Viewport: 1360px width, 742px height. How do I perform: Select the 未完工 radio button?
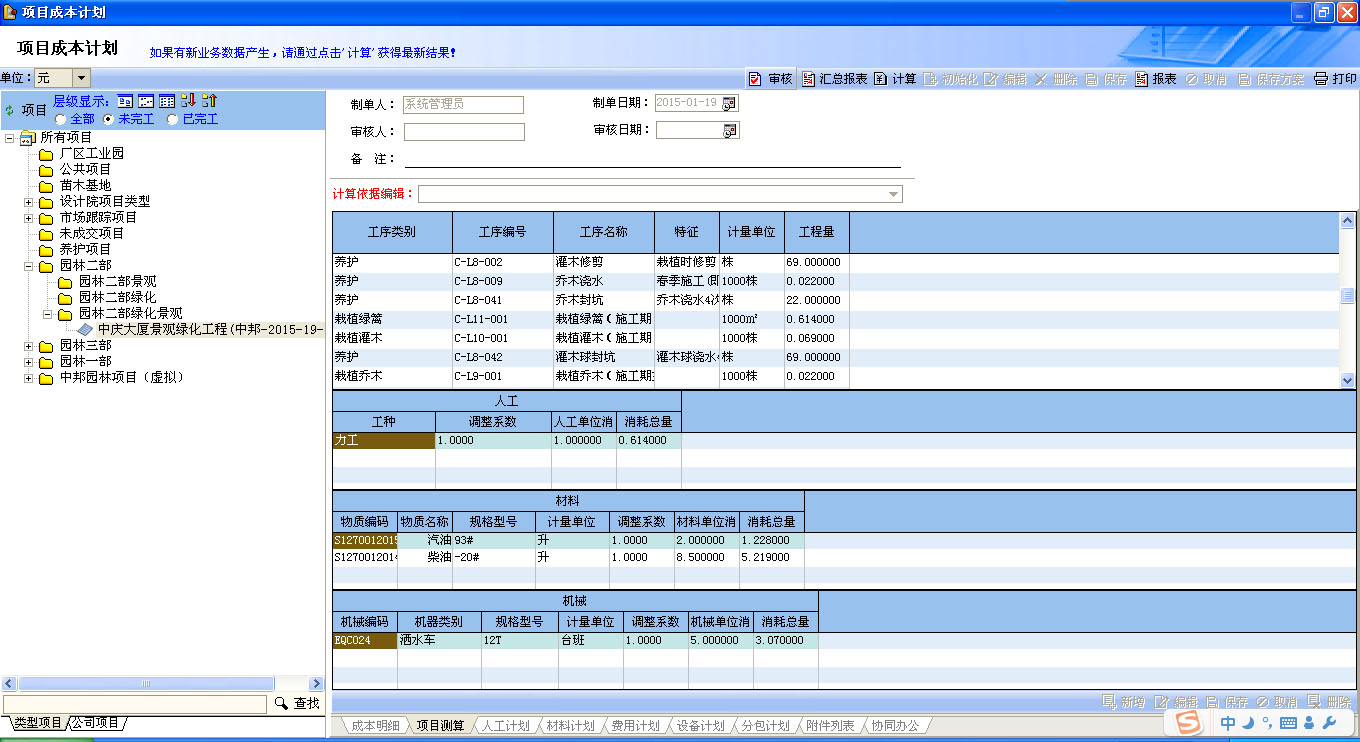click(x=109, y=119)
